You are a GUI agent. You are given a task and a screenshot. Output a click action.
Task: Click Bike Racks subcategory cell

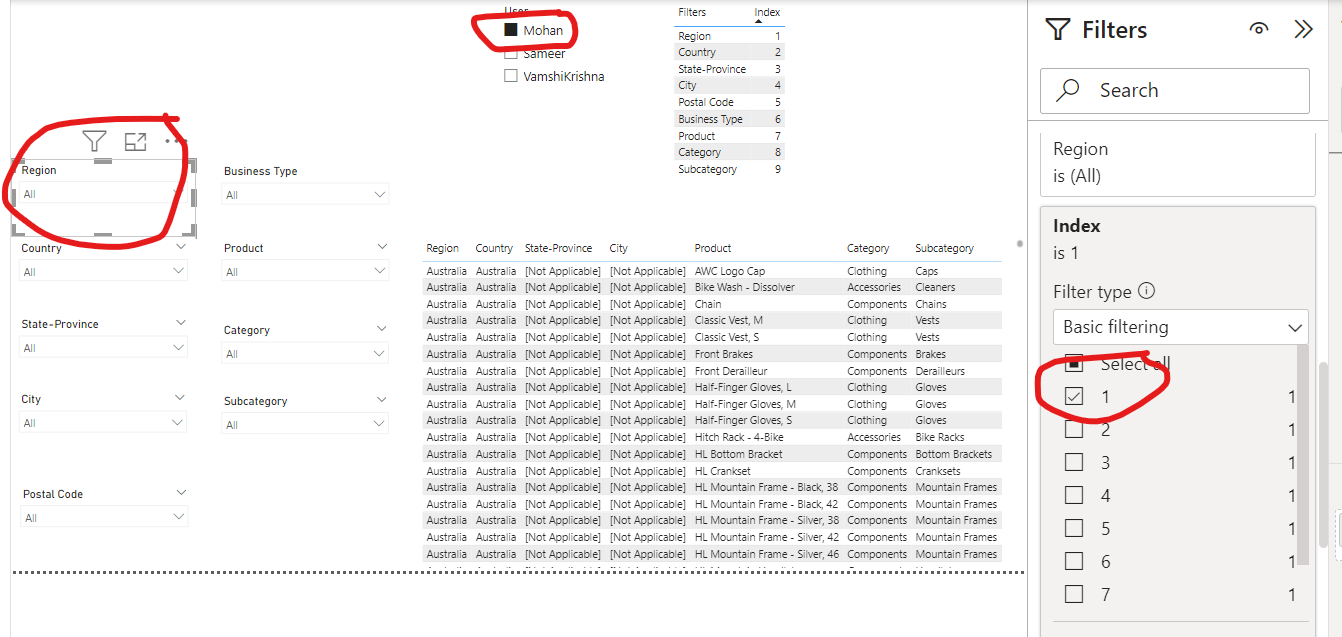pos(940,437)
